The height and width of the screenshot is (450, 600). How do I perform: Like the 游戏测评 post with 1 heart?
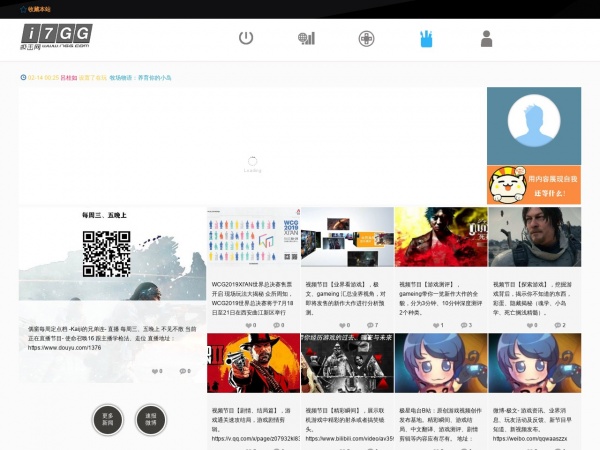436,325
